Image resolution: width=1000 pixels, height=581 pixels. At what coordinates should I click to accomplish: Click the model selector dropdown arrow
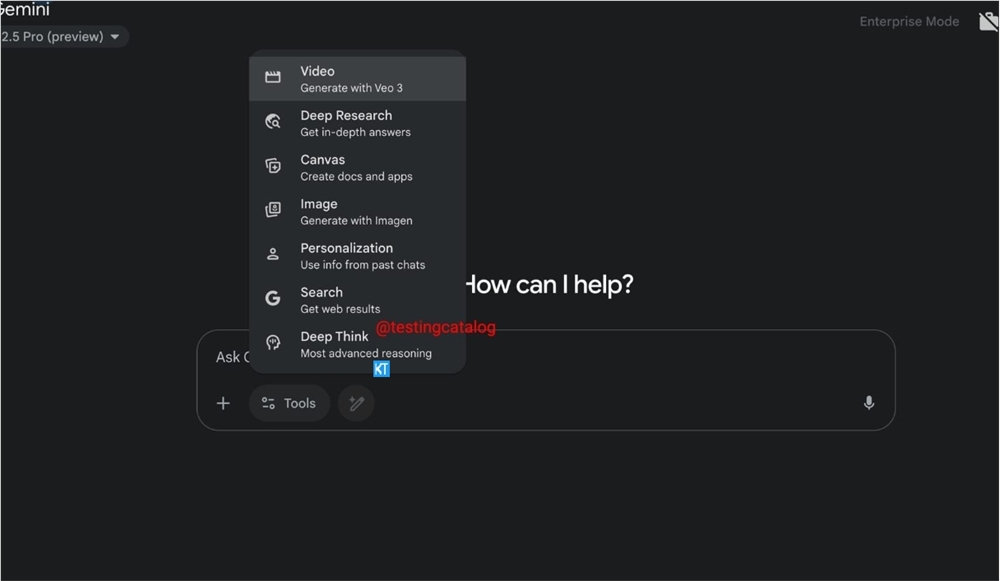(x=115, y=36)
